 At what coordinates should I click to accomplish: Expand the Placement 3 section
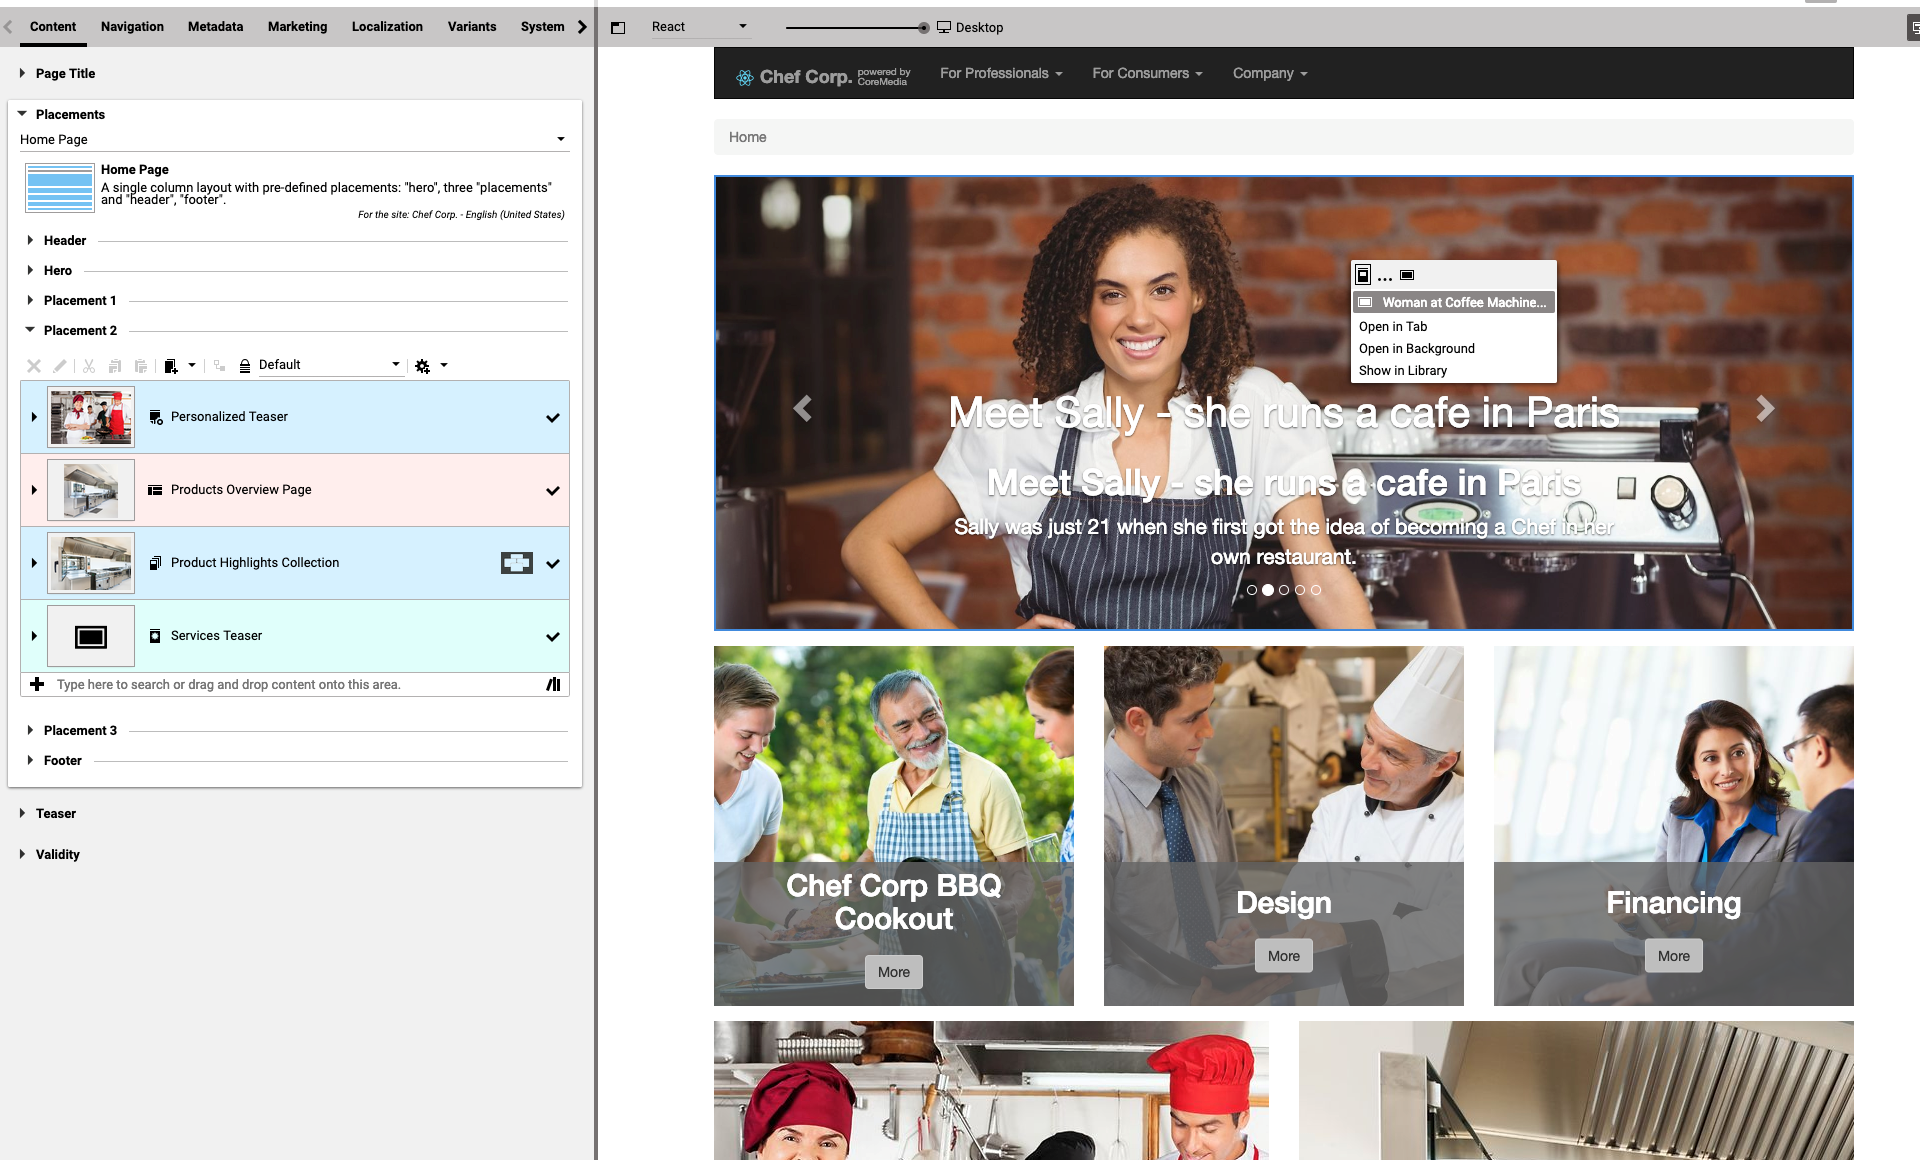pos(82,730)
